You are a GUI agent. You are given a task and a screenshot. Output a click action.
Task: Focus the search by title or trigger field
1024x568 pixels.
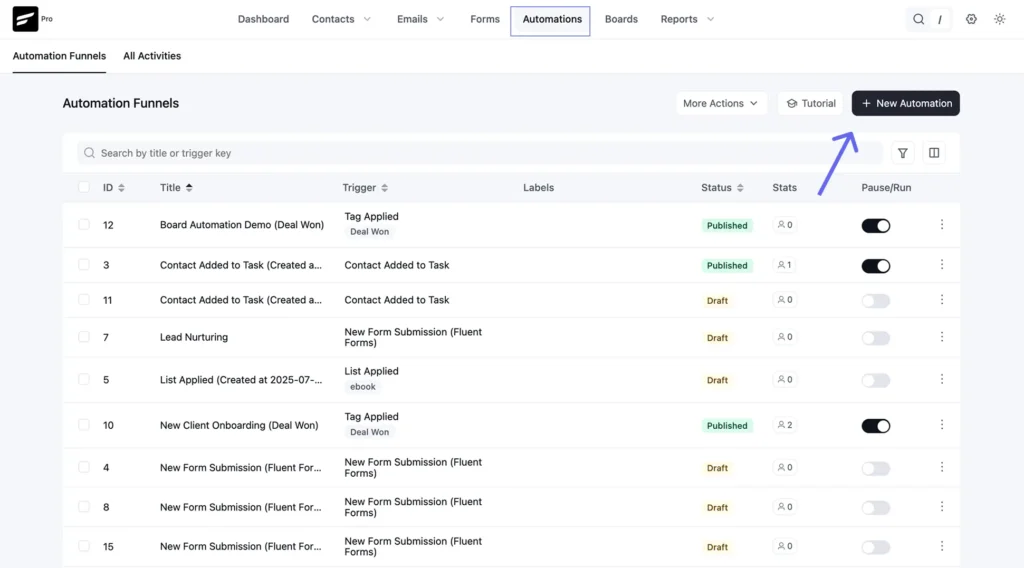[x=480, y=153]
